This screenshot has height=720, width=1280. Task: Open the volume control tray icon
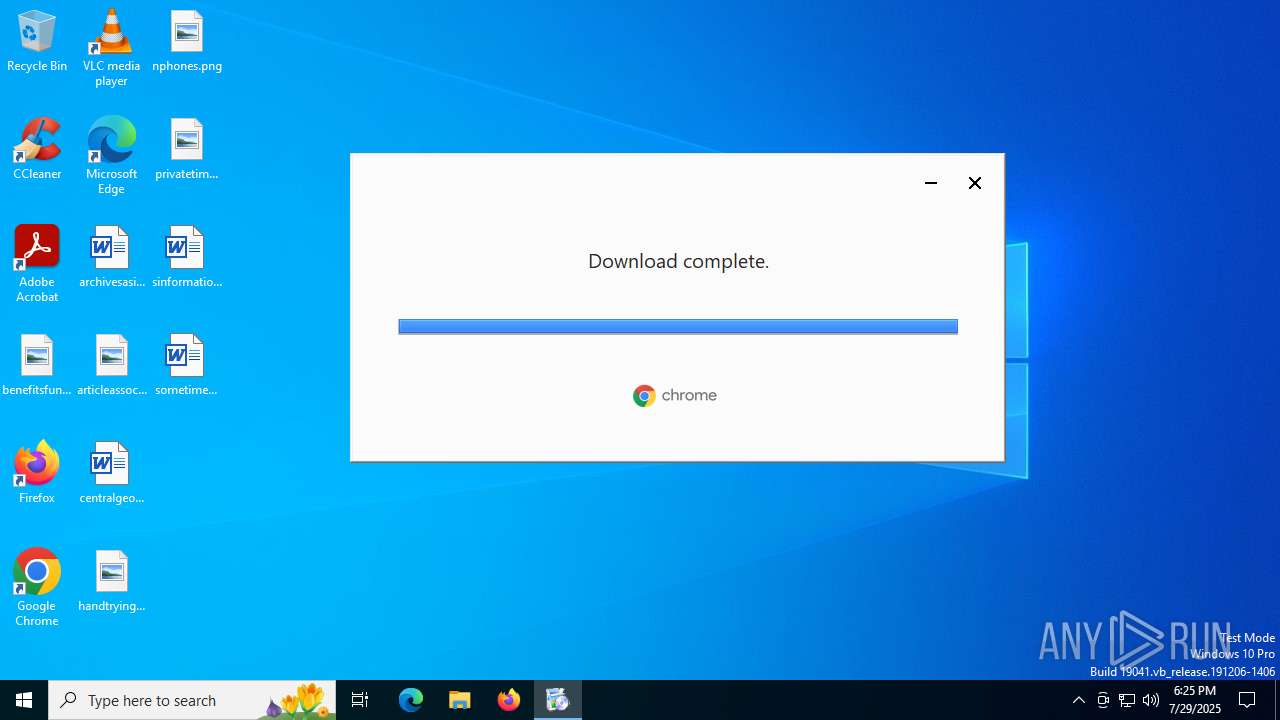[x=1151, y=700]
